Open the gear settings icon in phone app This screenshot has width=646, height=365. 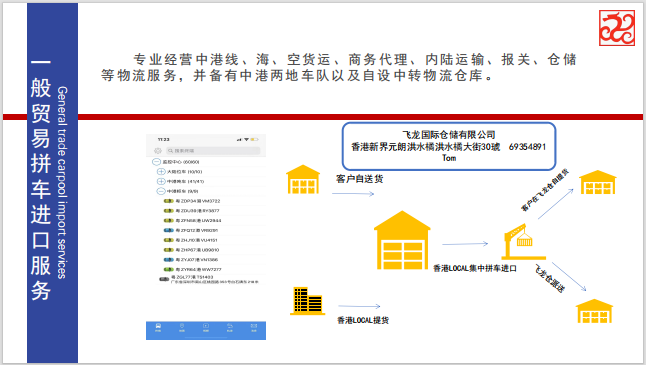click(x=158, y=151)
